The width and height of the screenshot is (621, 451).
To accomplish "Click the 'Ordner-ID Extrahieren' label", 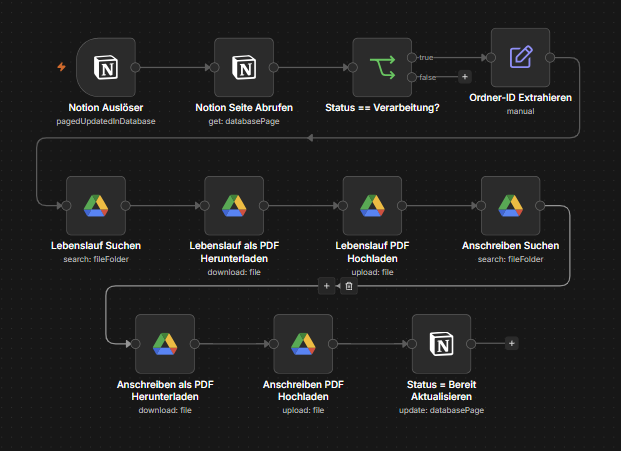I will 520,98.
